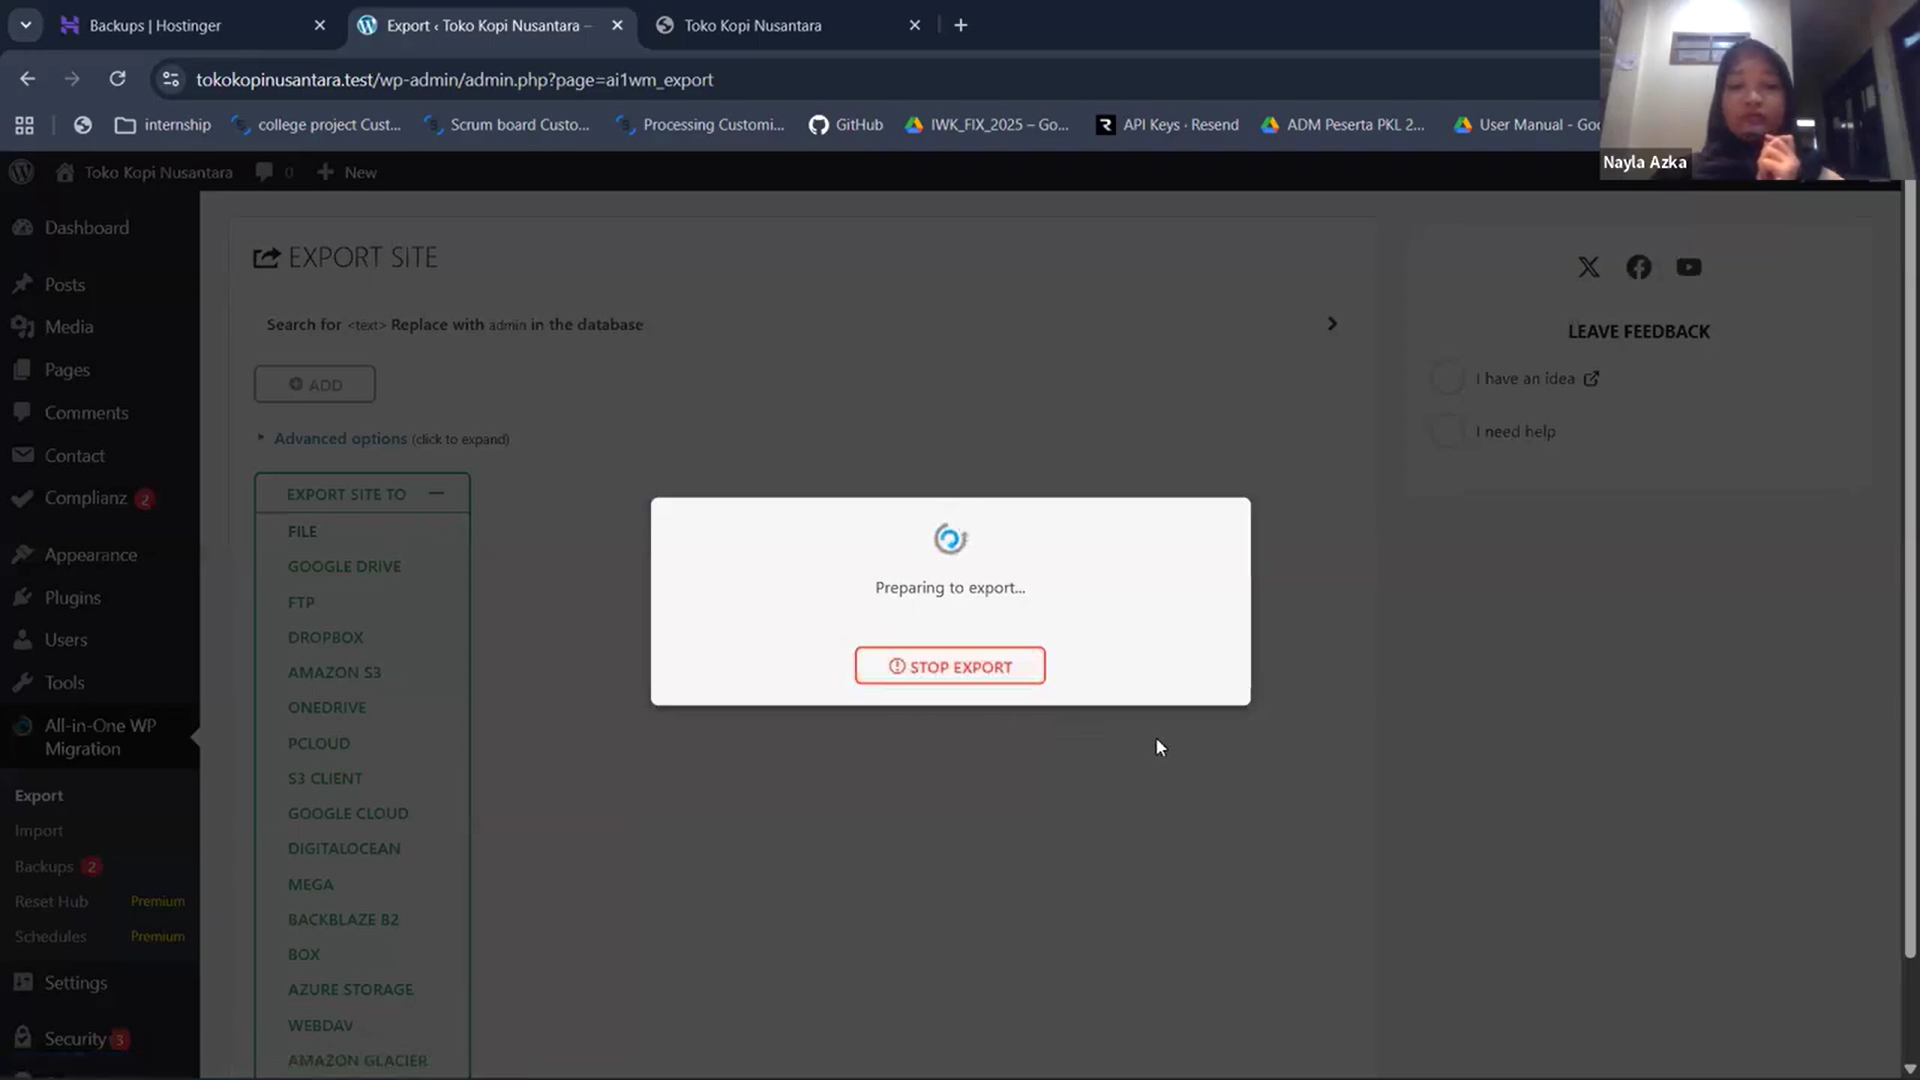Open the tab search dropdown arrow
This screenshot has height=1080, width=1920.
(x=25, y=25)
